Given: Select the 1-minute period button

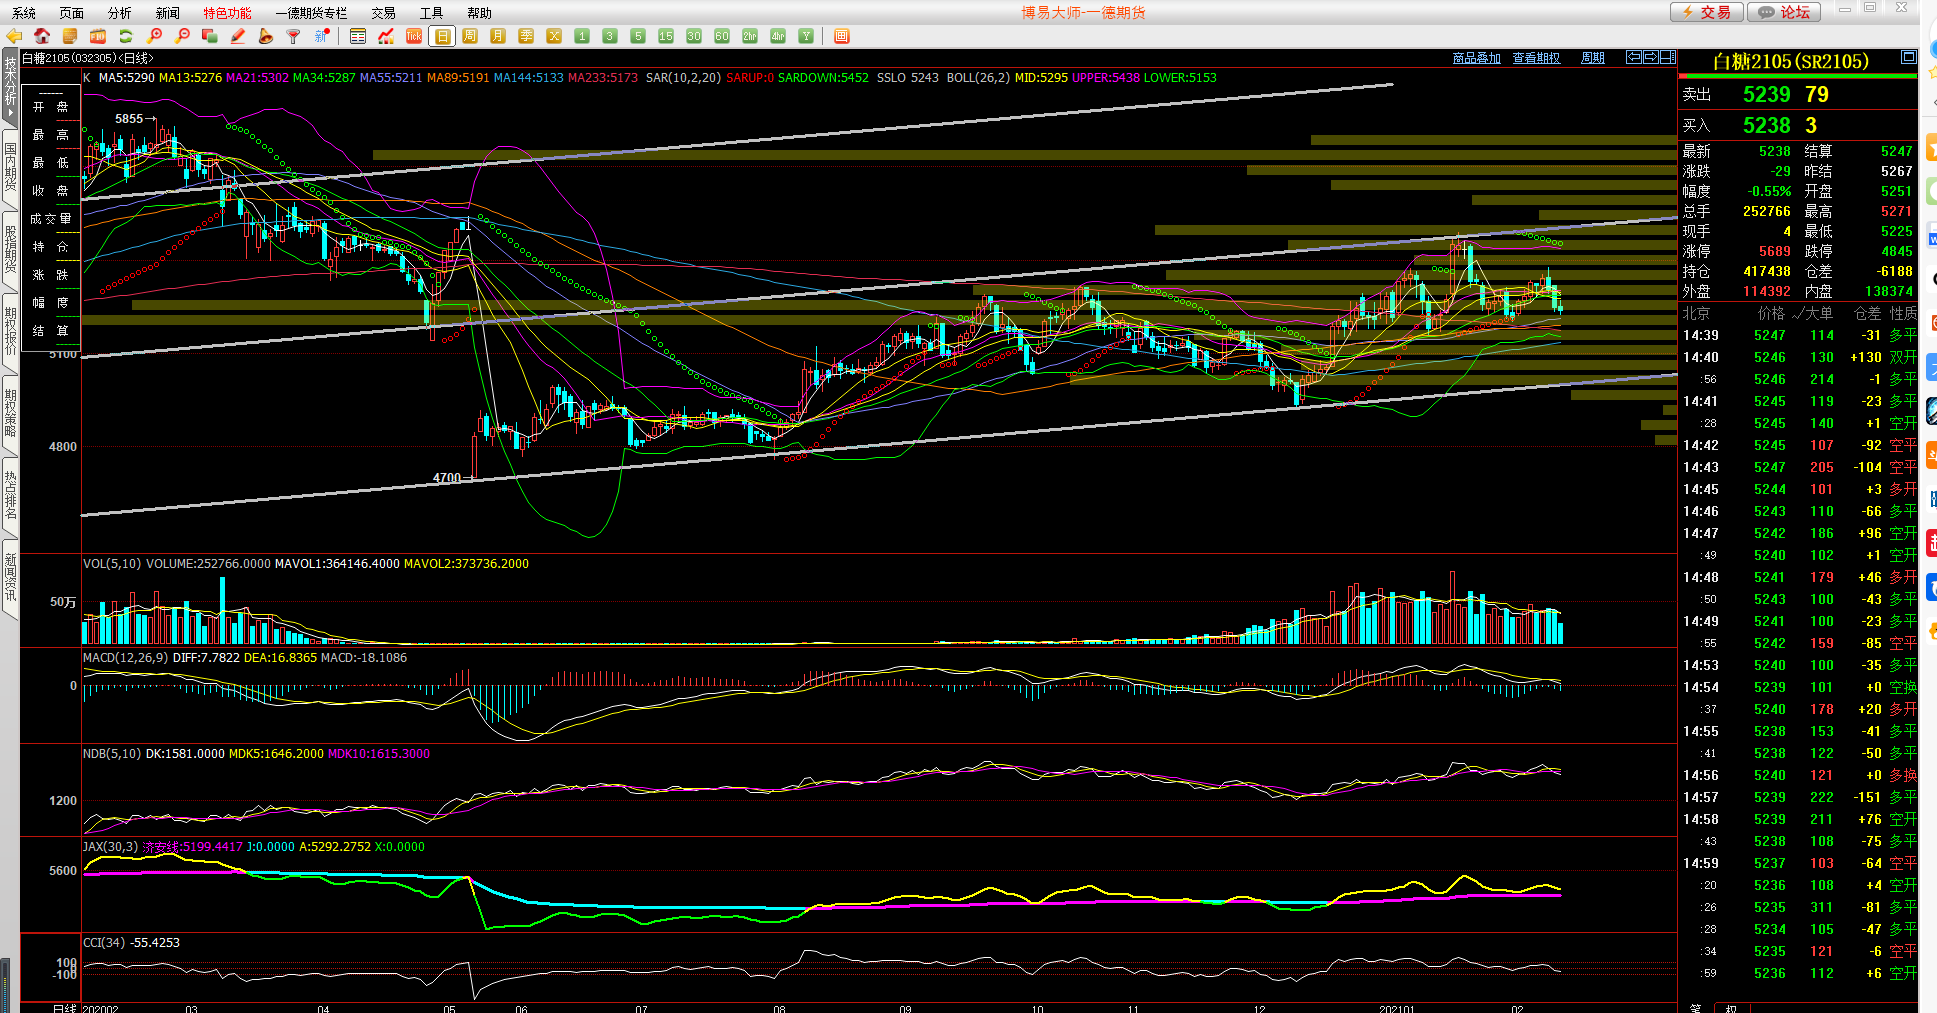Looking at the screenshot, I should 582,36.
